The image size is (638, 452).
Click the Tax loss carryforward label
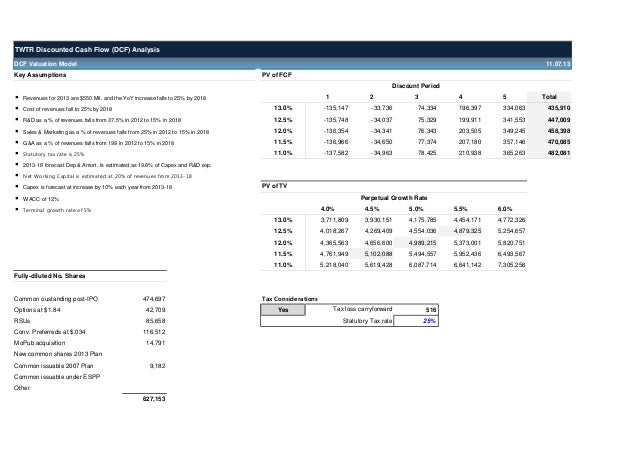point(362,309)
